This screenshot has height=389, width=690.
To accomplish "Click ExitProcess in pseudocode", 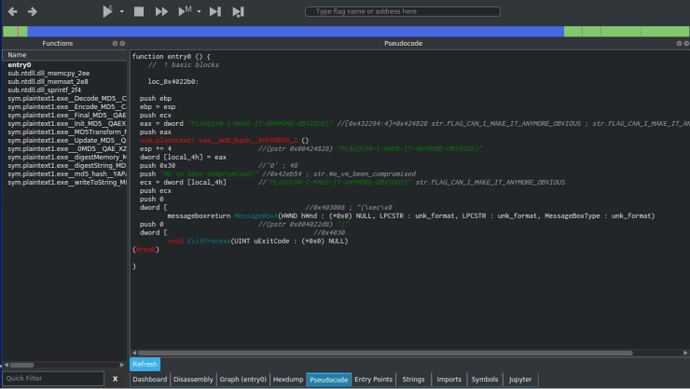I will [x=209, y=241].
